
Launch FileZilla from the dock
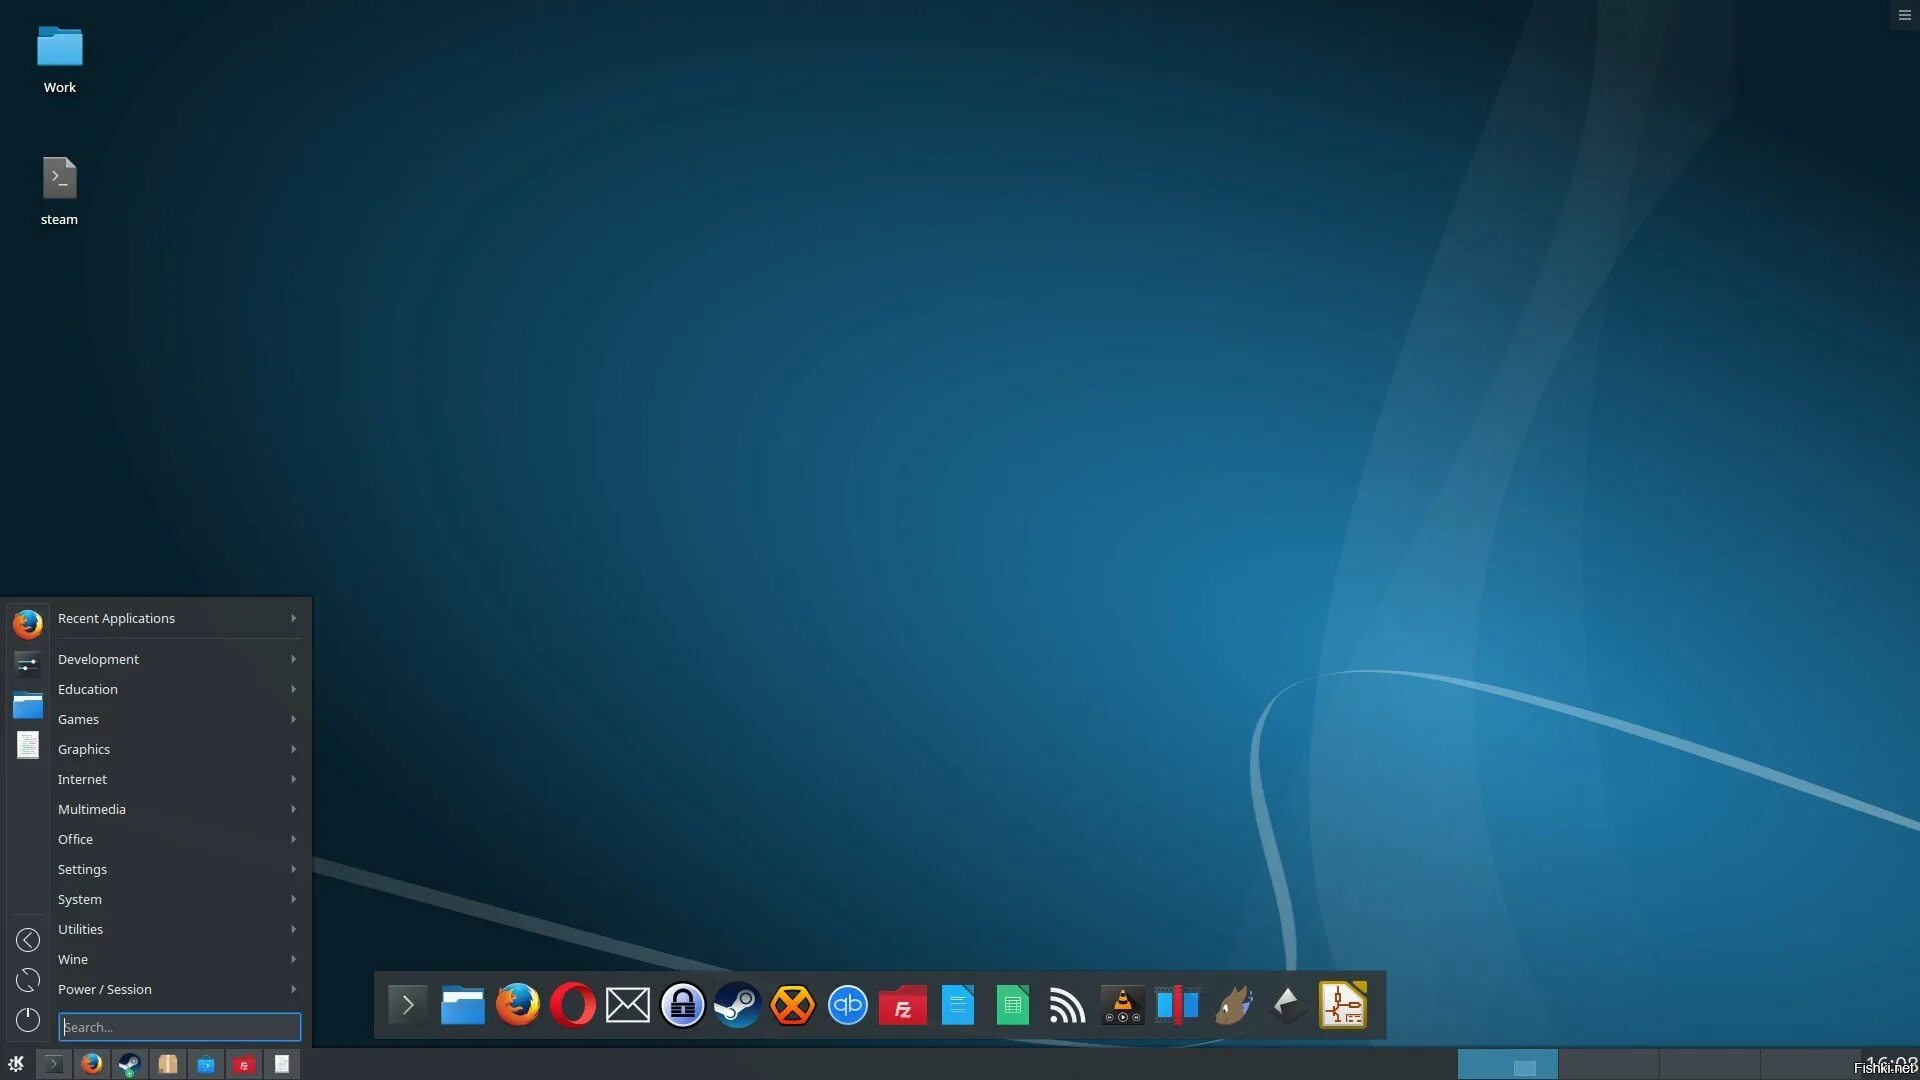click(x=902, y=1005)
